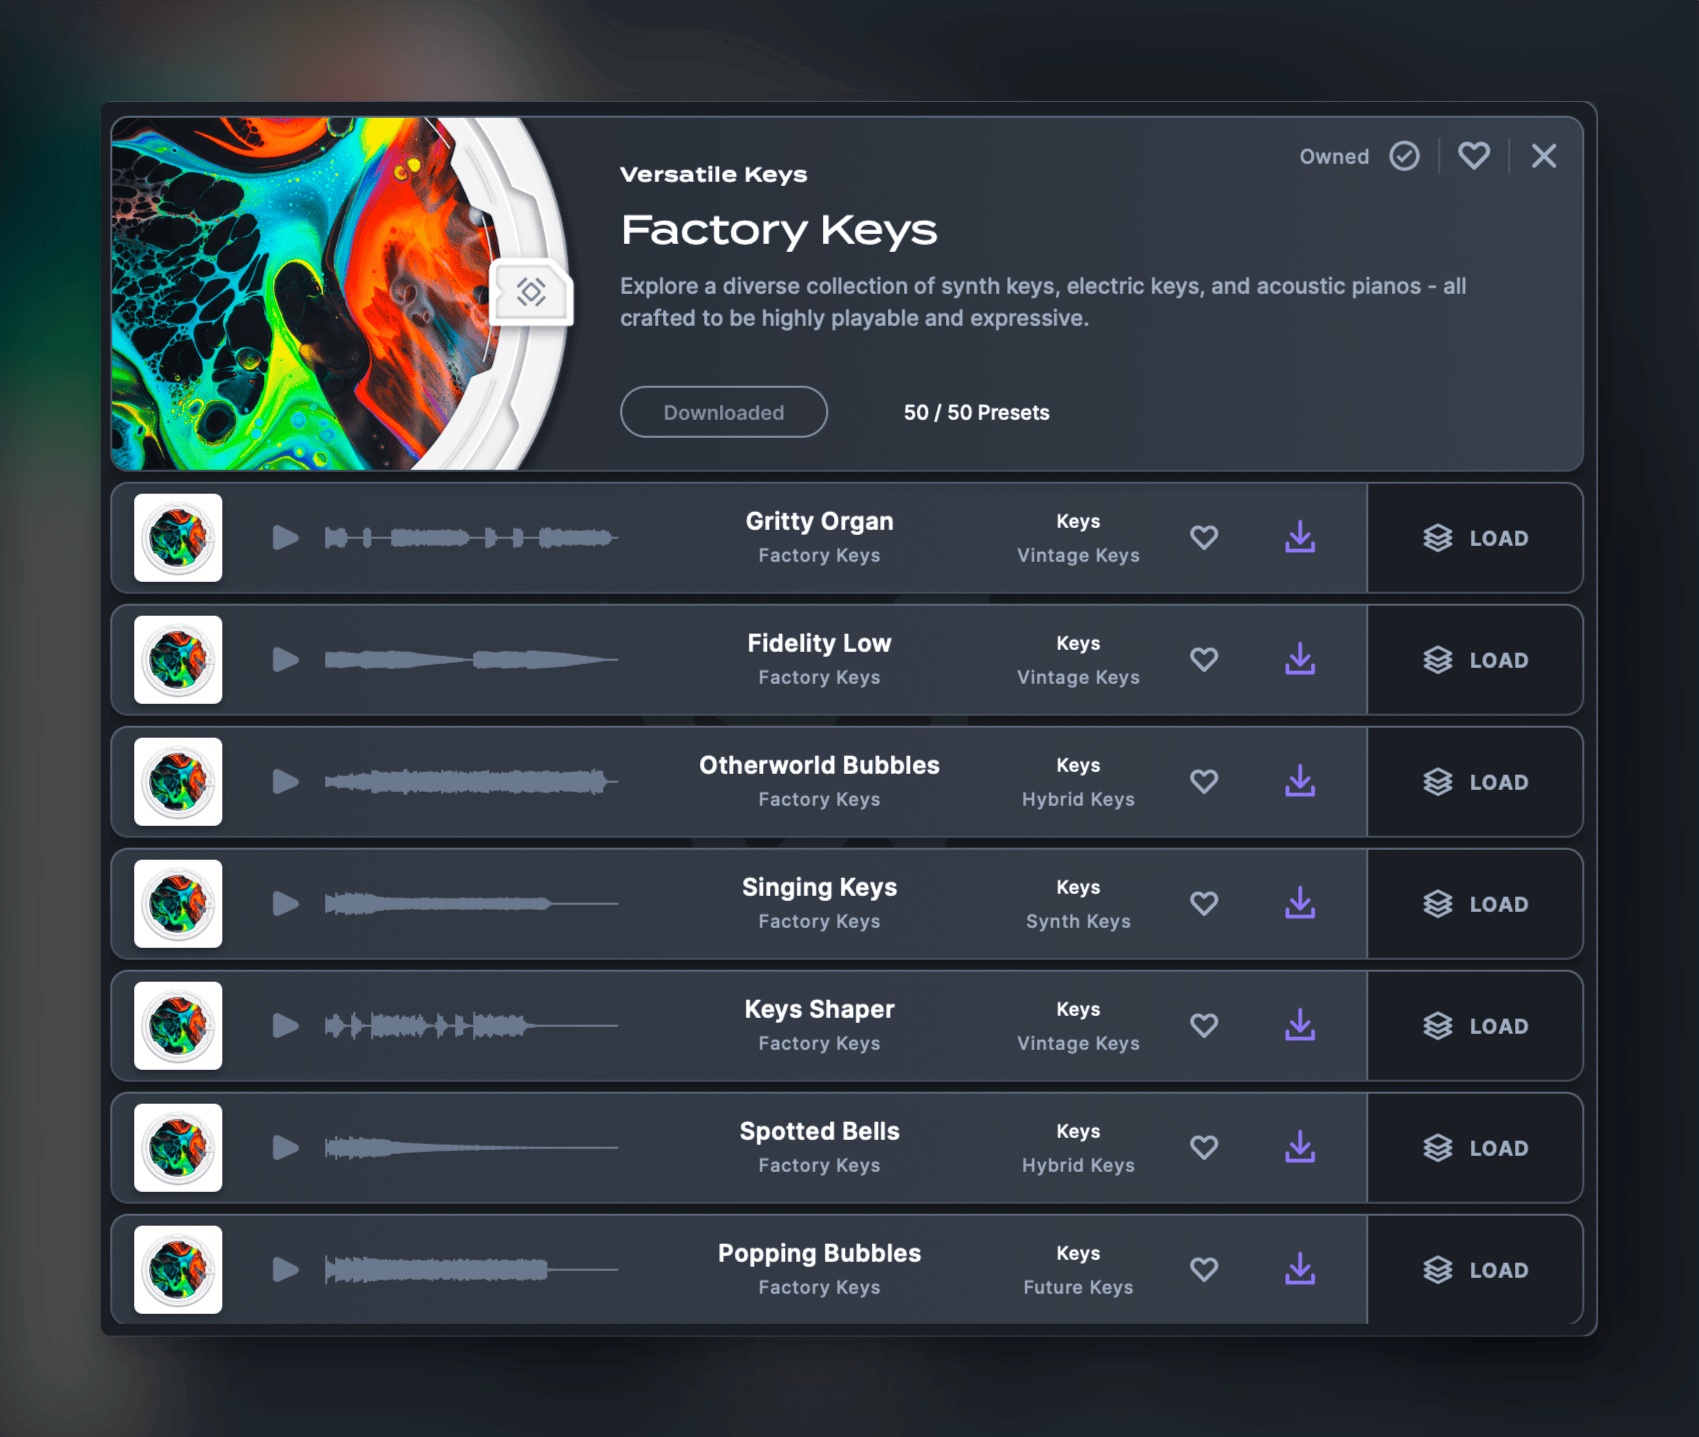The width and height of the screenshot is (1699, 1437).
Task: Open the Singing Keys thumbnail
Action: [x=178, y=904]
